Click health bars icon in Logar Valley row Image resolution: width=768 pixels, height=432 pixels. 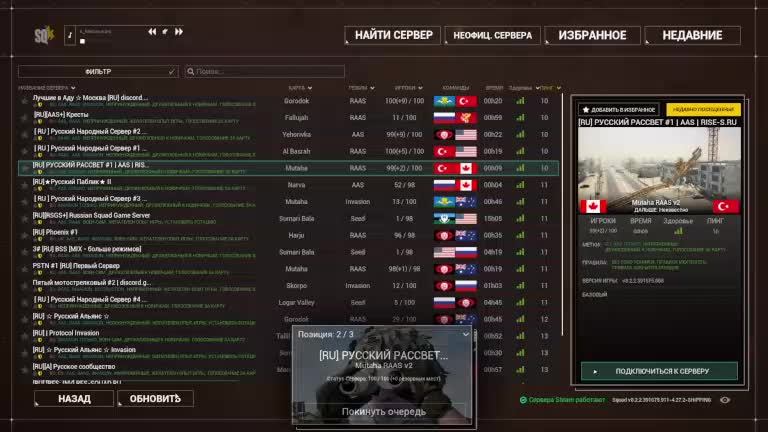520,303
